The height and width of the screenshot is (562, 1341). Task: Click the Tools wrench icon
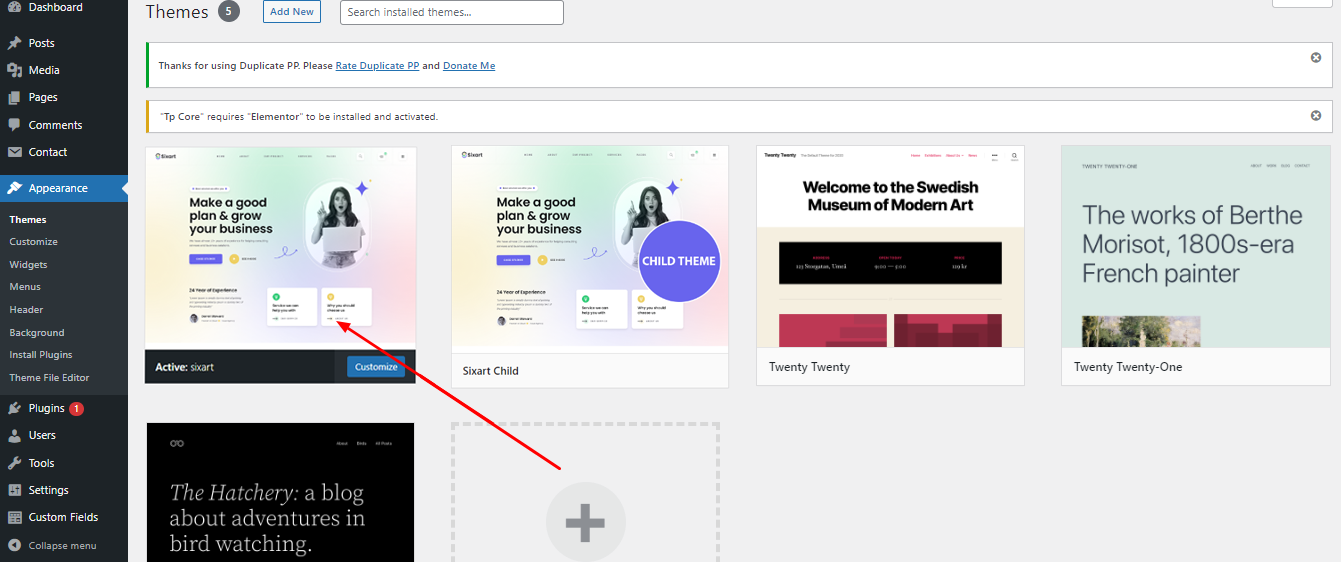click(x=14, y=463)
